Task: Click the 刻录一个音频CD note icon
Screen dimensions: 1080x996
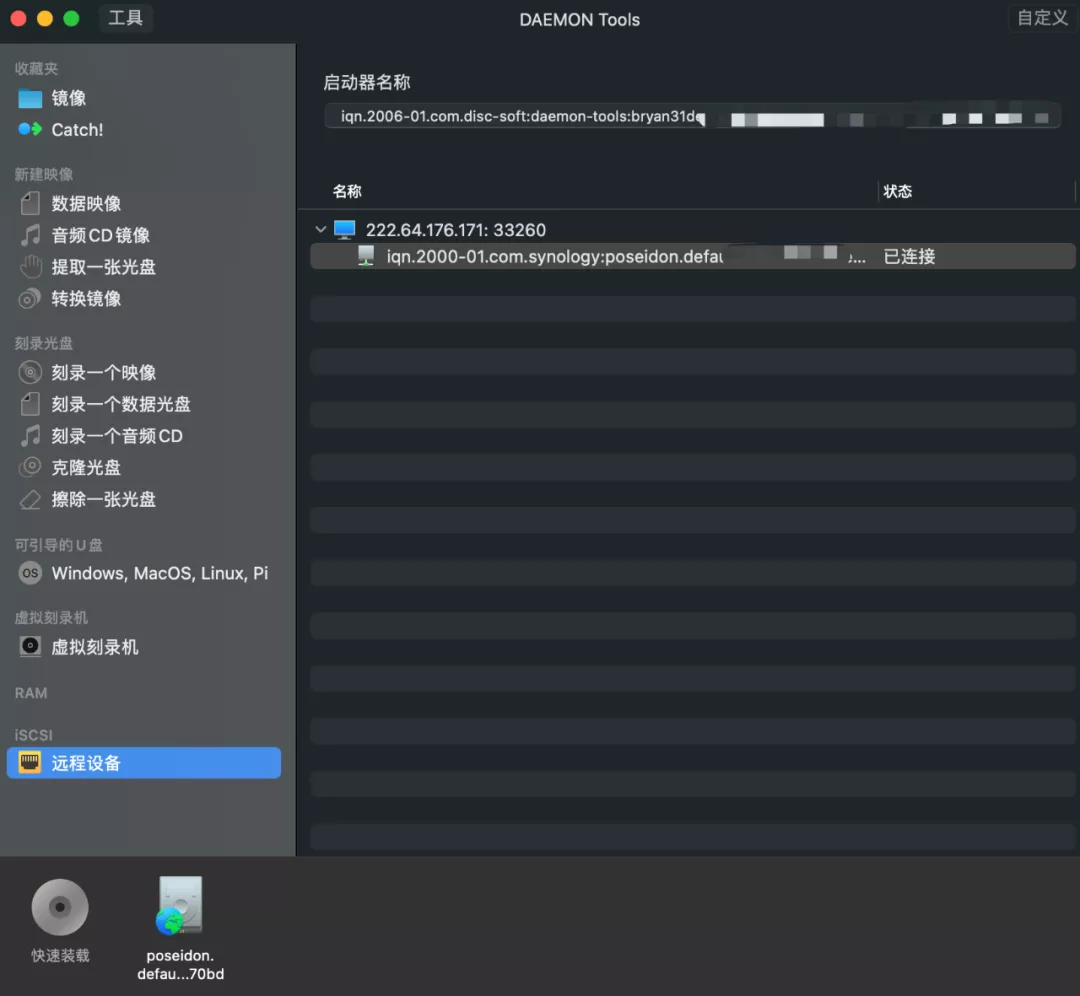Action: pos(30,436)
